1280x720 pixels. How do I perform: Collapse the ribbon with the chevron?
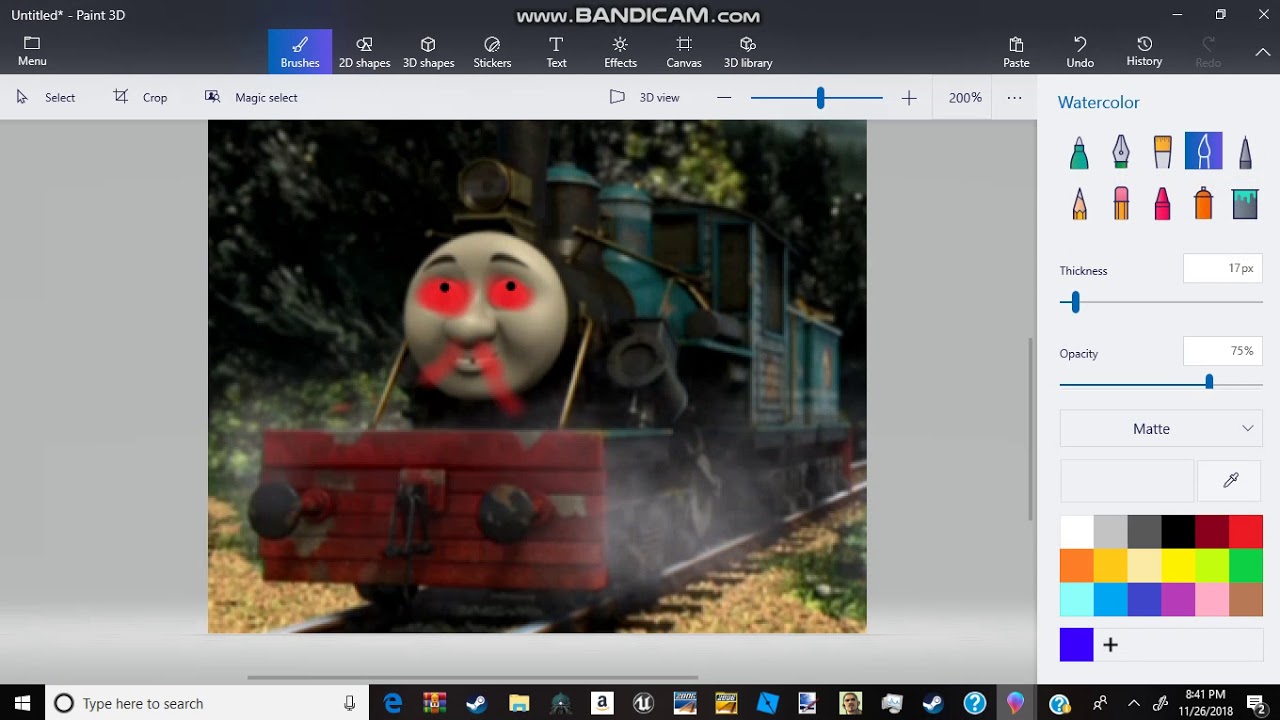(x=1262, y=52)
